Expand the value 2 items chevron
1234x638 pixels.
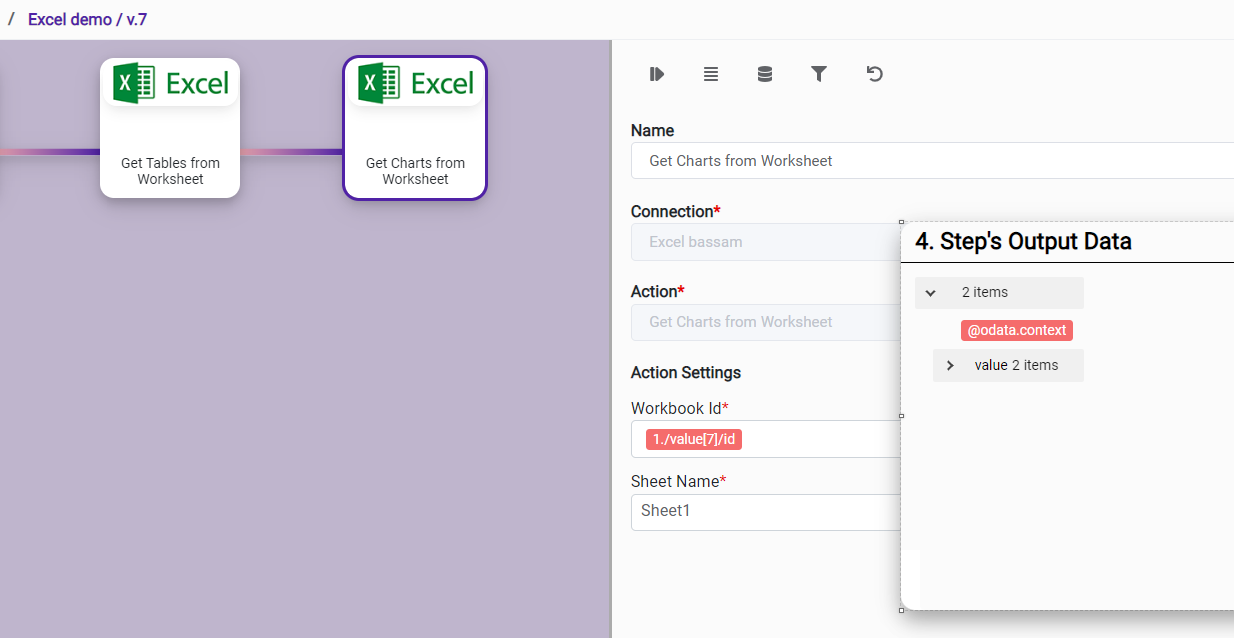click(950, 365)
